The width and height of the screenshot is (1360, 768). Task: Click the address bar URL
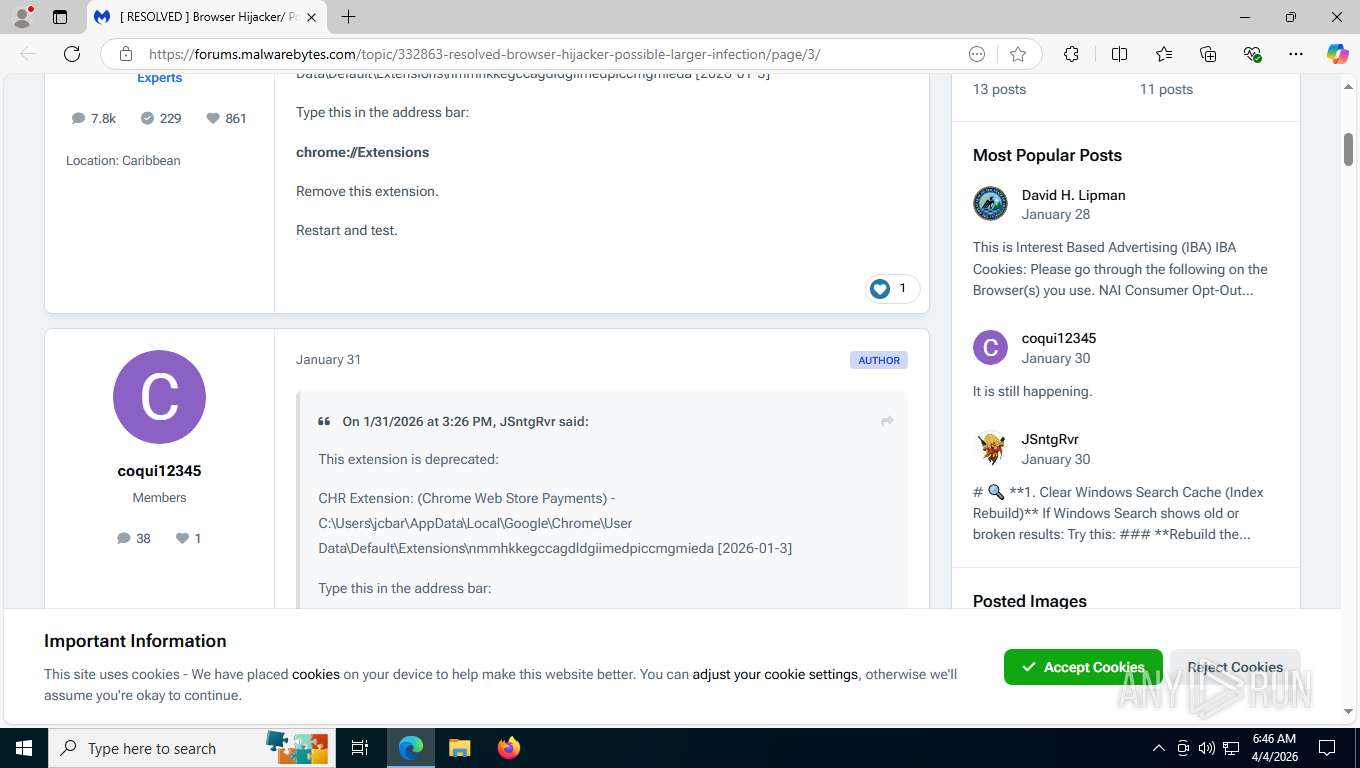coord(485,54)
